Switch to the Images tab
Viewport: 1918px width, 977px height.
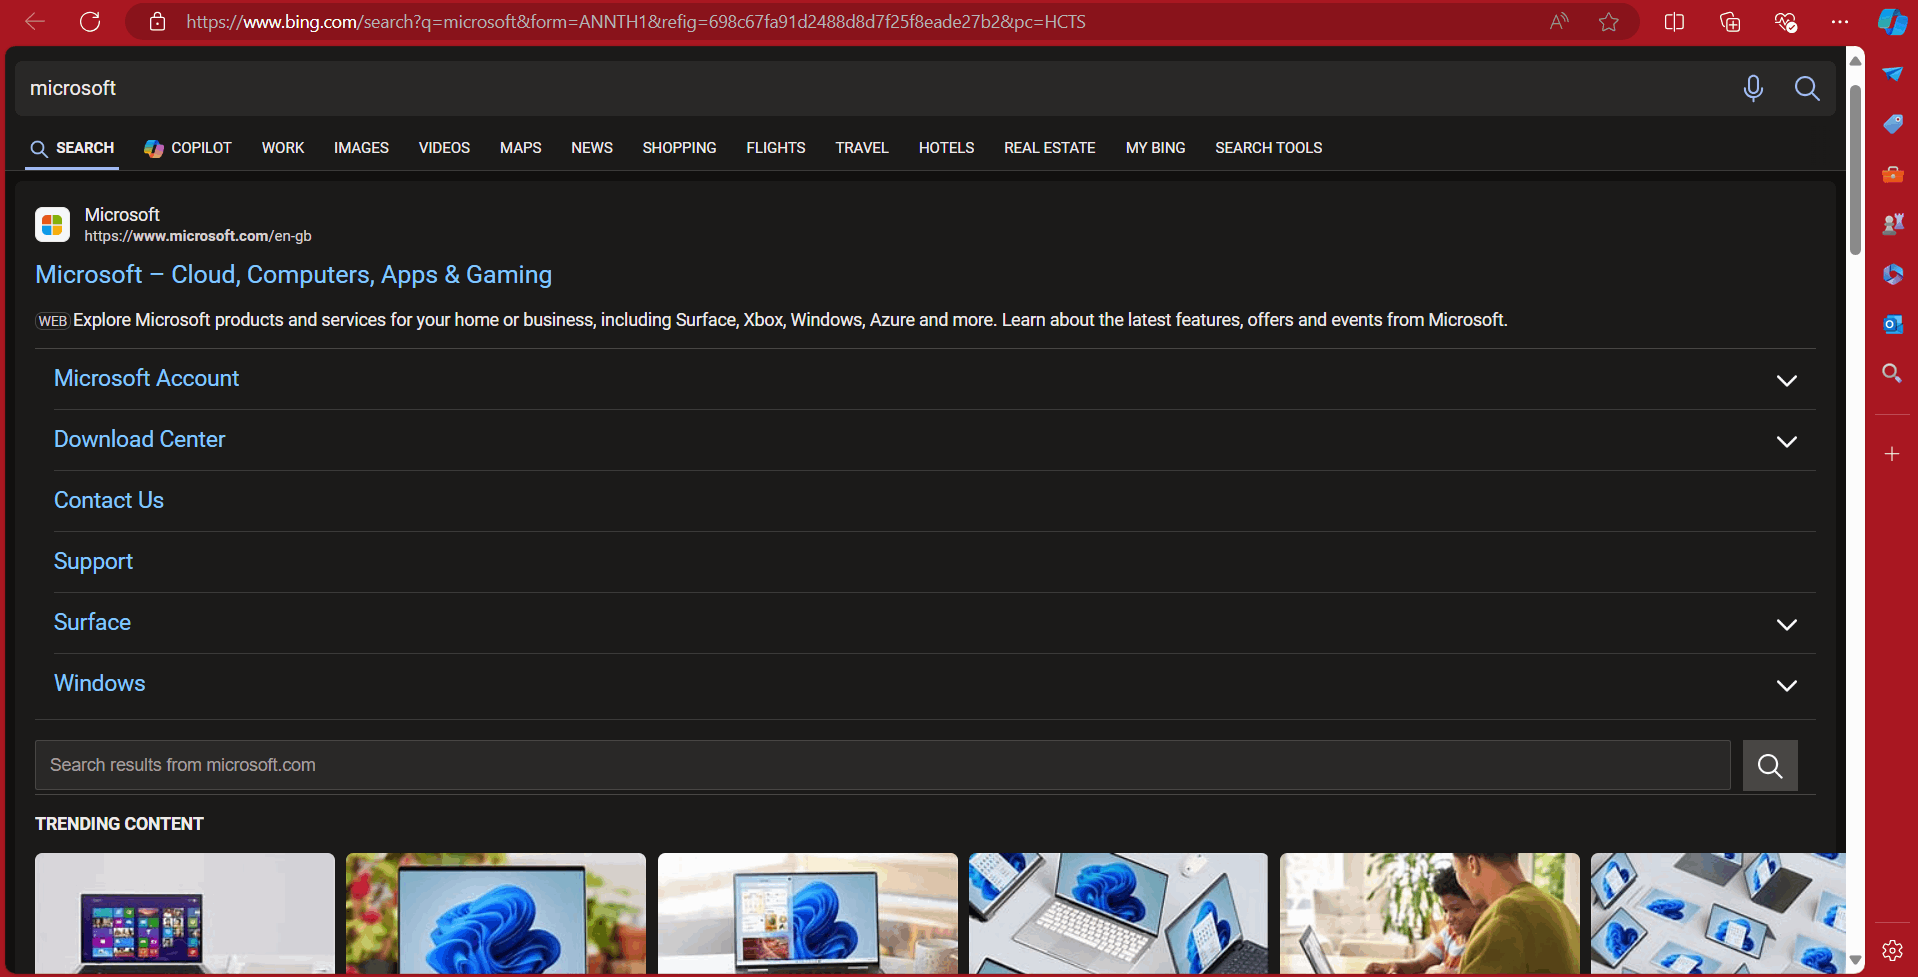coord(361,148)
